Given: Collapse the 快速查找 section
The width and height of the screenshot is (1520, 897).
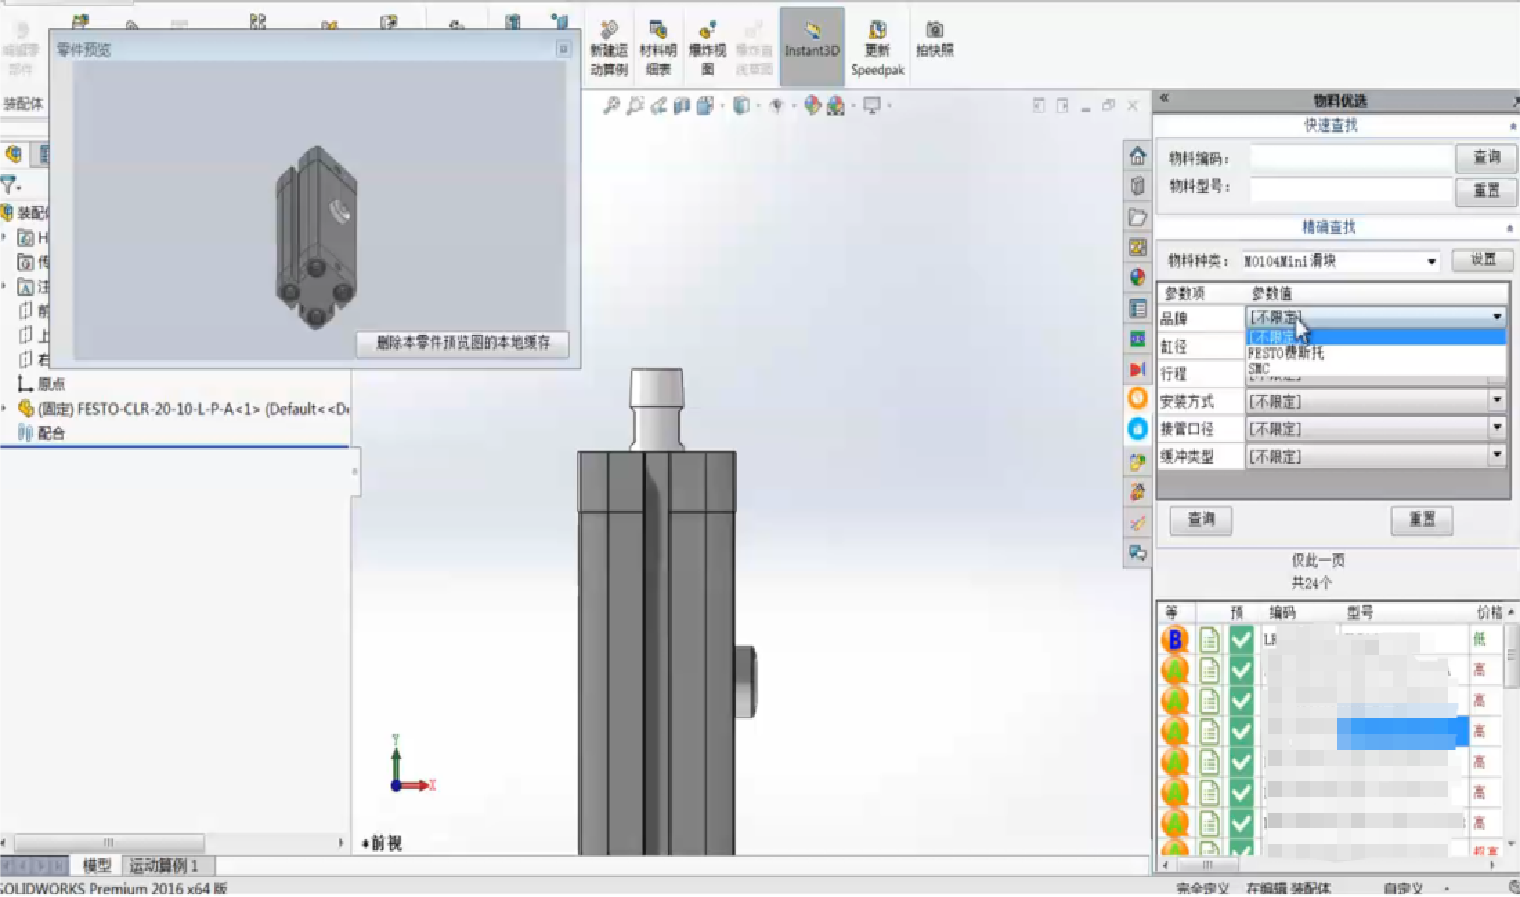Looking at the screenshot, I should [x=1511, y=126].
